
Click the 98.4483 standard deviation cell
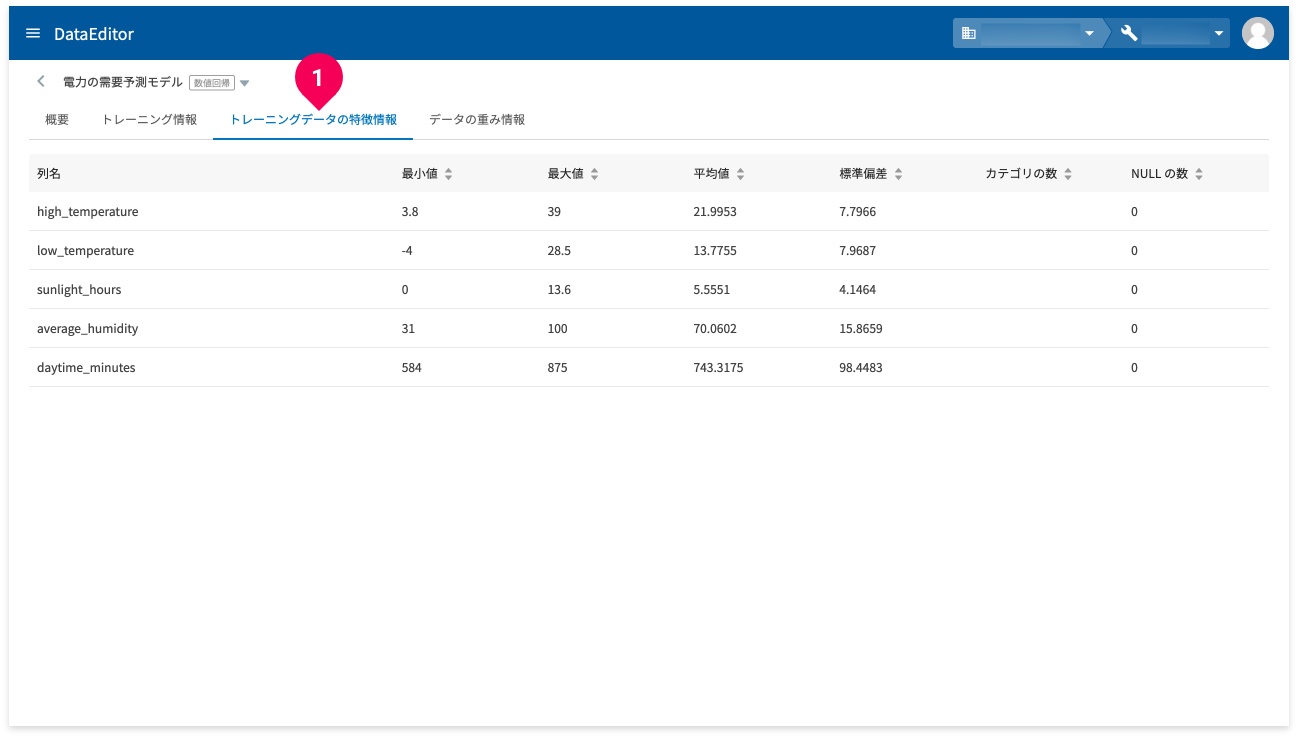point(861,368)
